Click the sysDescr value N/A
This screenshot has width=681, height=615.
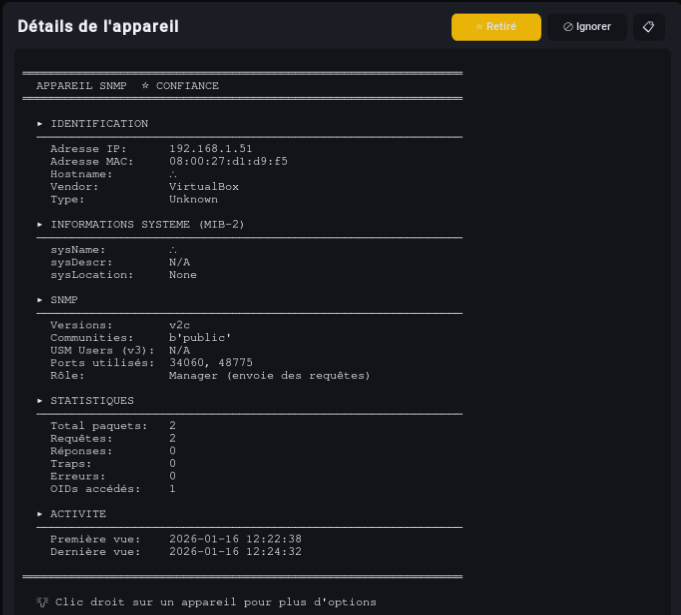point(179,262)
